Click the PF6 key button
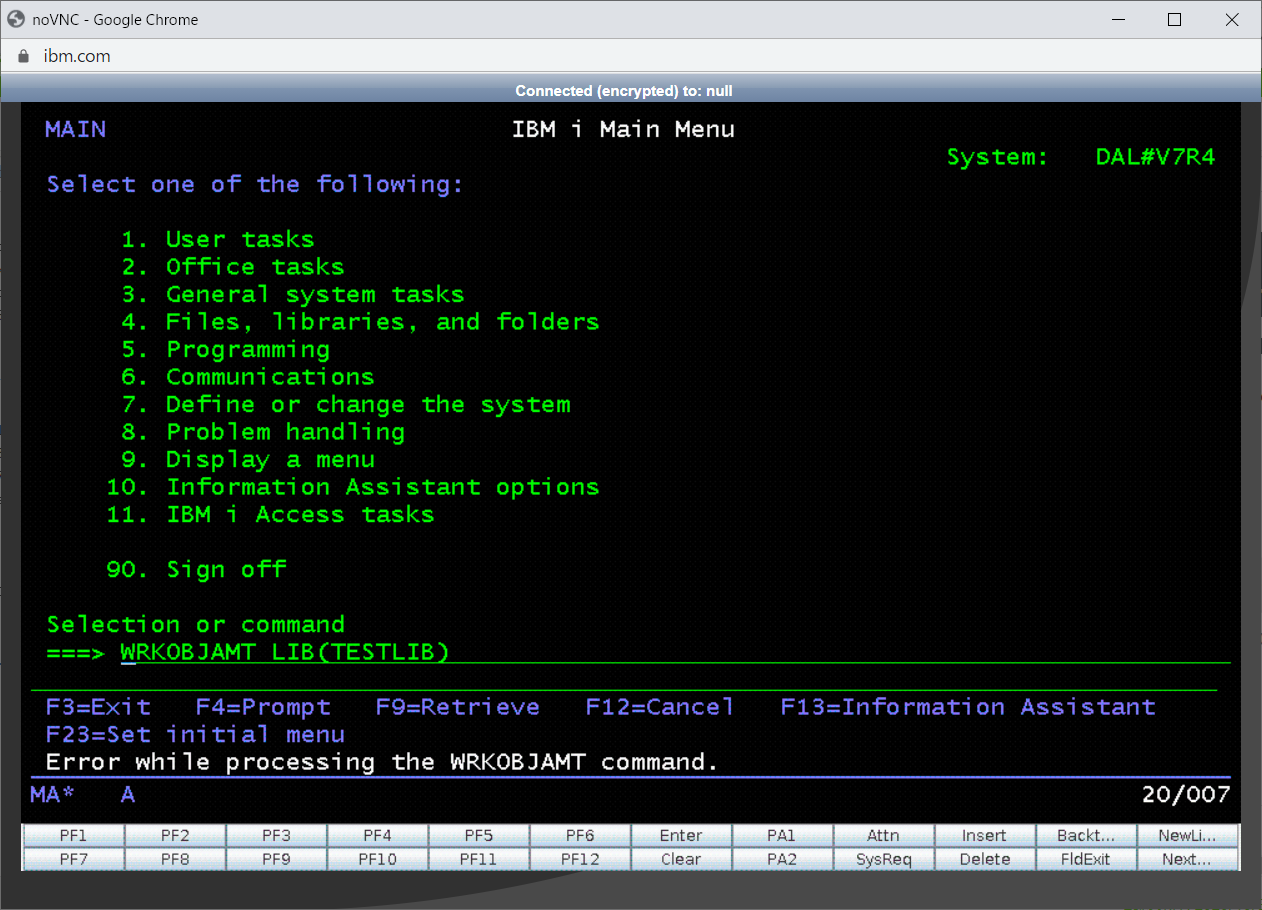The width and height of the screenshot is (1262, 910). click(580, 835)
